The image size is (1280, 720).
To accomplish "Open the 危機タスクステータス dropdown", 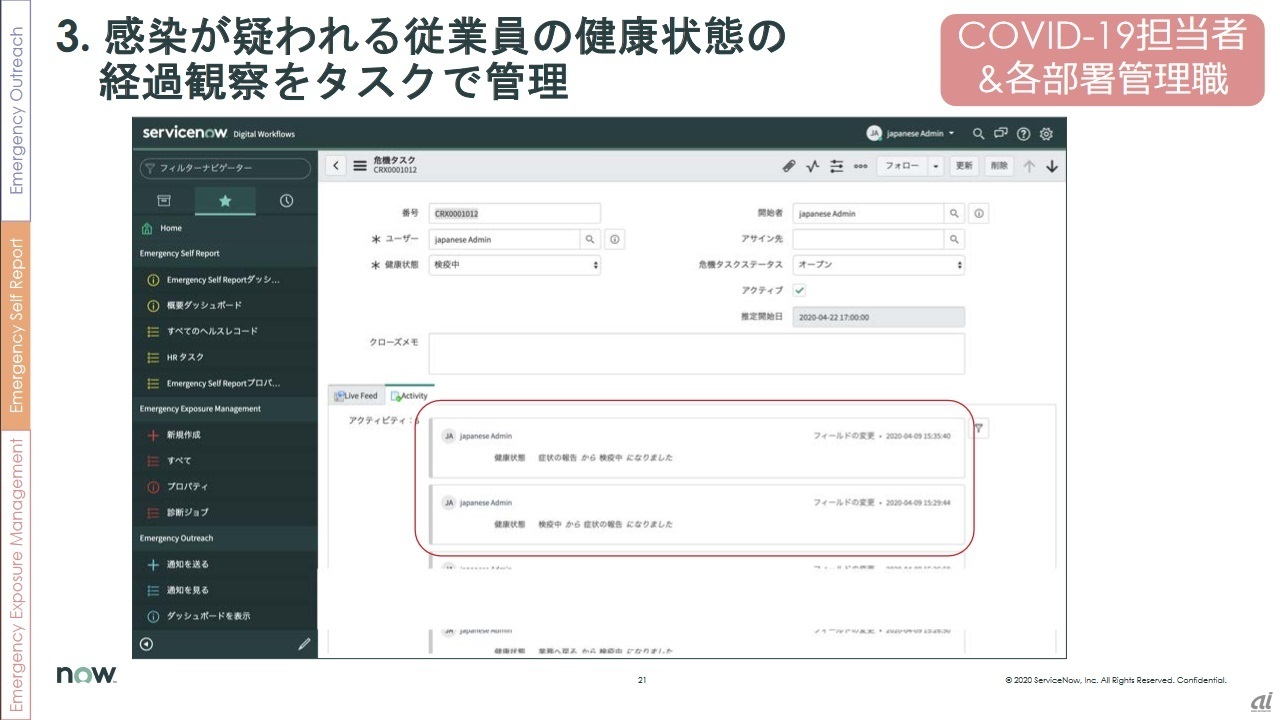I will pyautogui.click(x=878, y=265).
